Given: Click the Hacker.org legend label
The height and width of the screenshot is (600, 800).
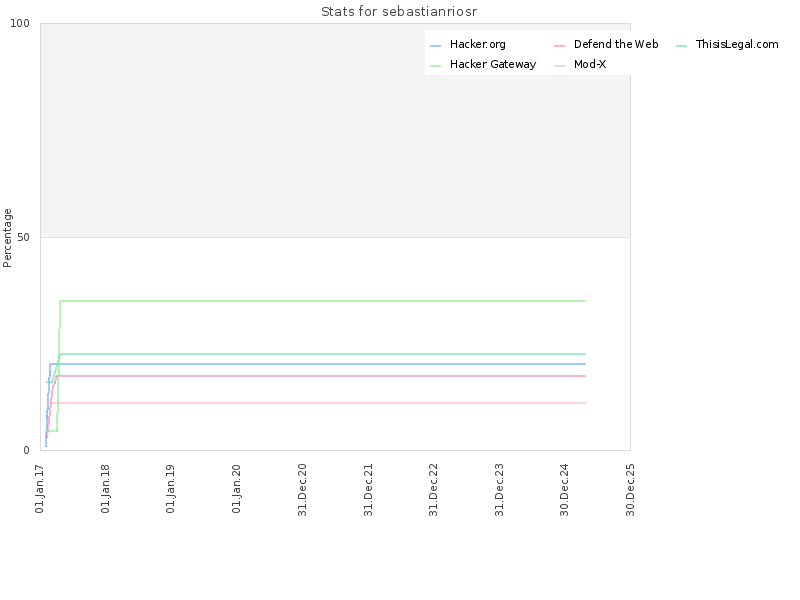Looking at the screenshot, I should tap(478, 44).
